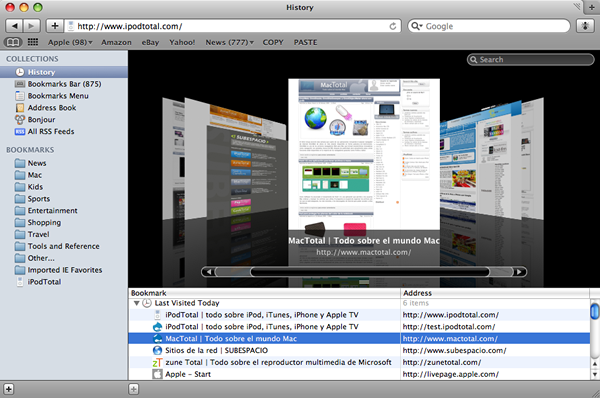
Task: Select Bookmarks Bar (875) collection
Action: (x=64, y=84)
